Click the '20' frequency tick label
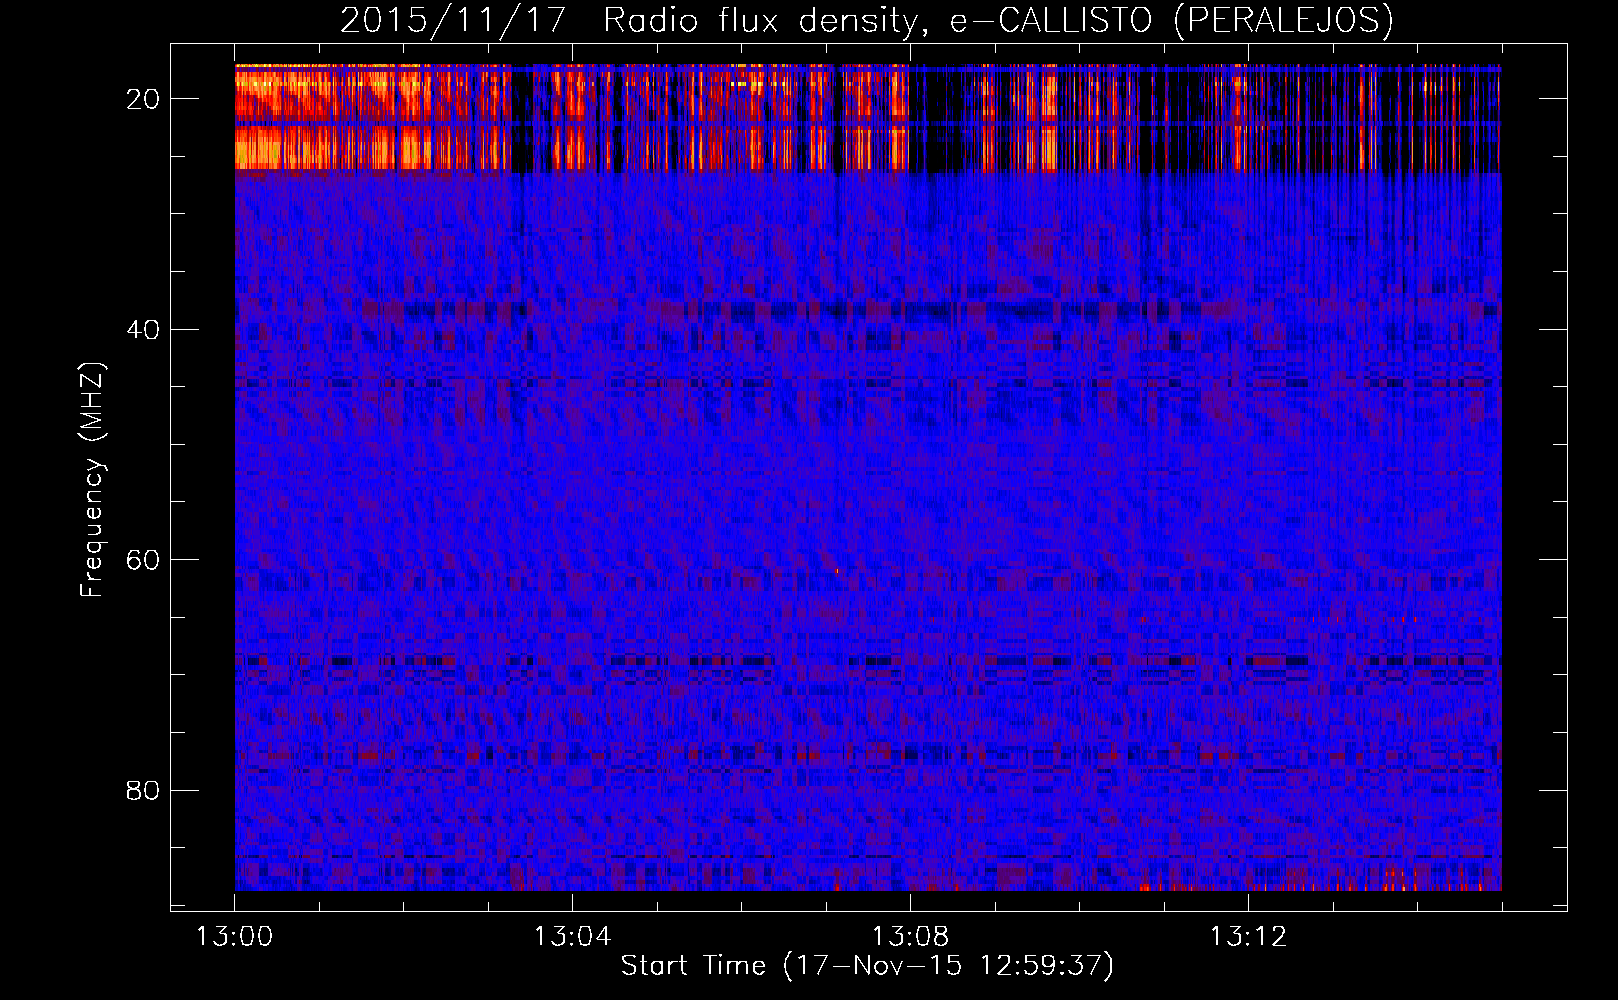This screenshot has width=1618, height=1000. [x=143, y=99]
